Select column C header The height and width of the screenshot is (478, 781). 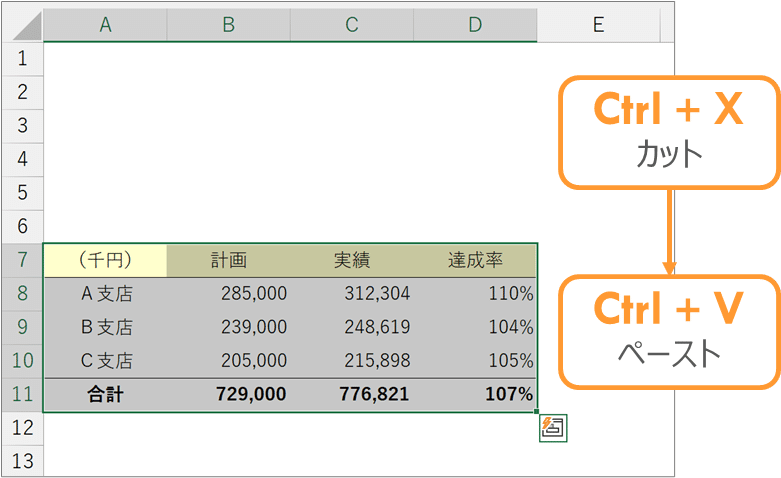[352, 25]
